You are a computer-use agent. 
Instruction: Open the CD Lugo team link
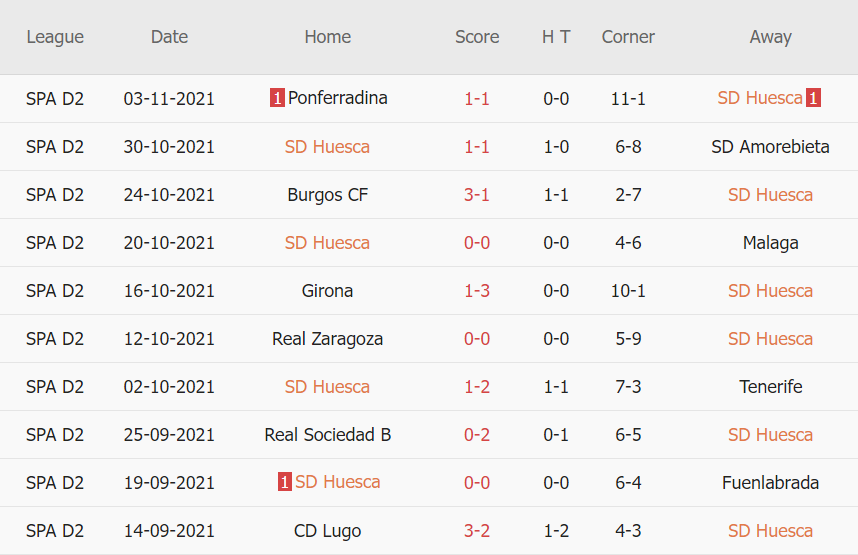tap(327, 531)
